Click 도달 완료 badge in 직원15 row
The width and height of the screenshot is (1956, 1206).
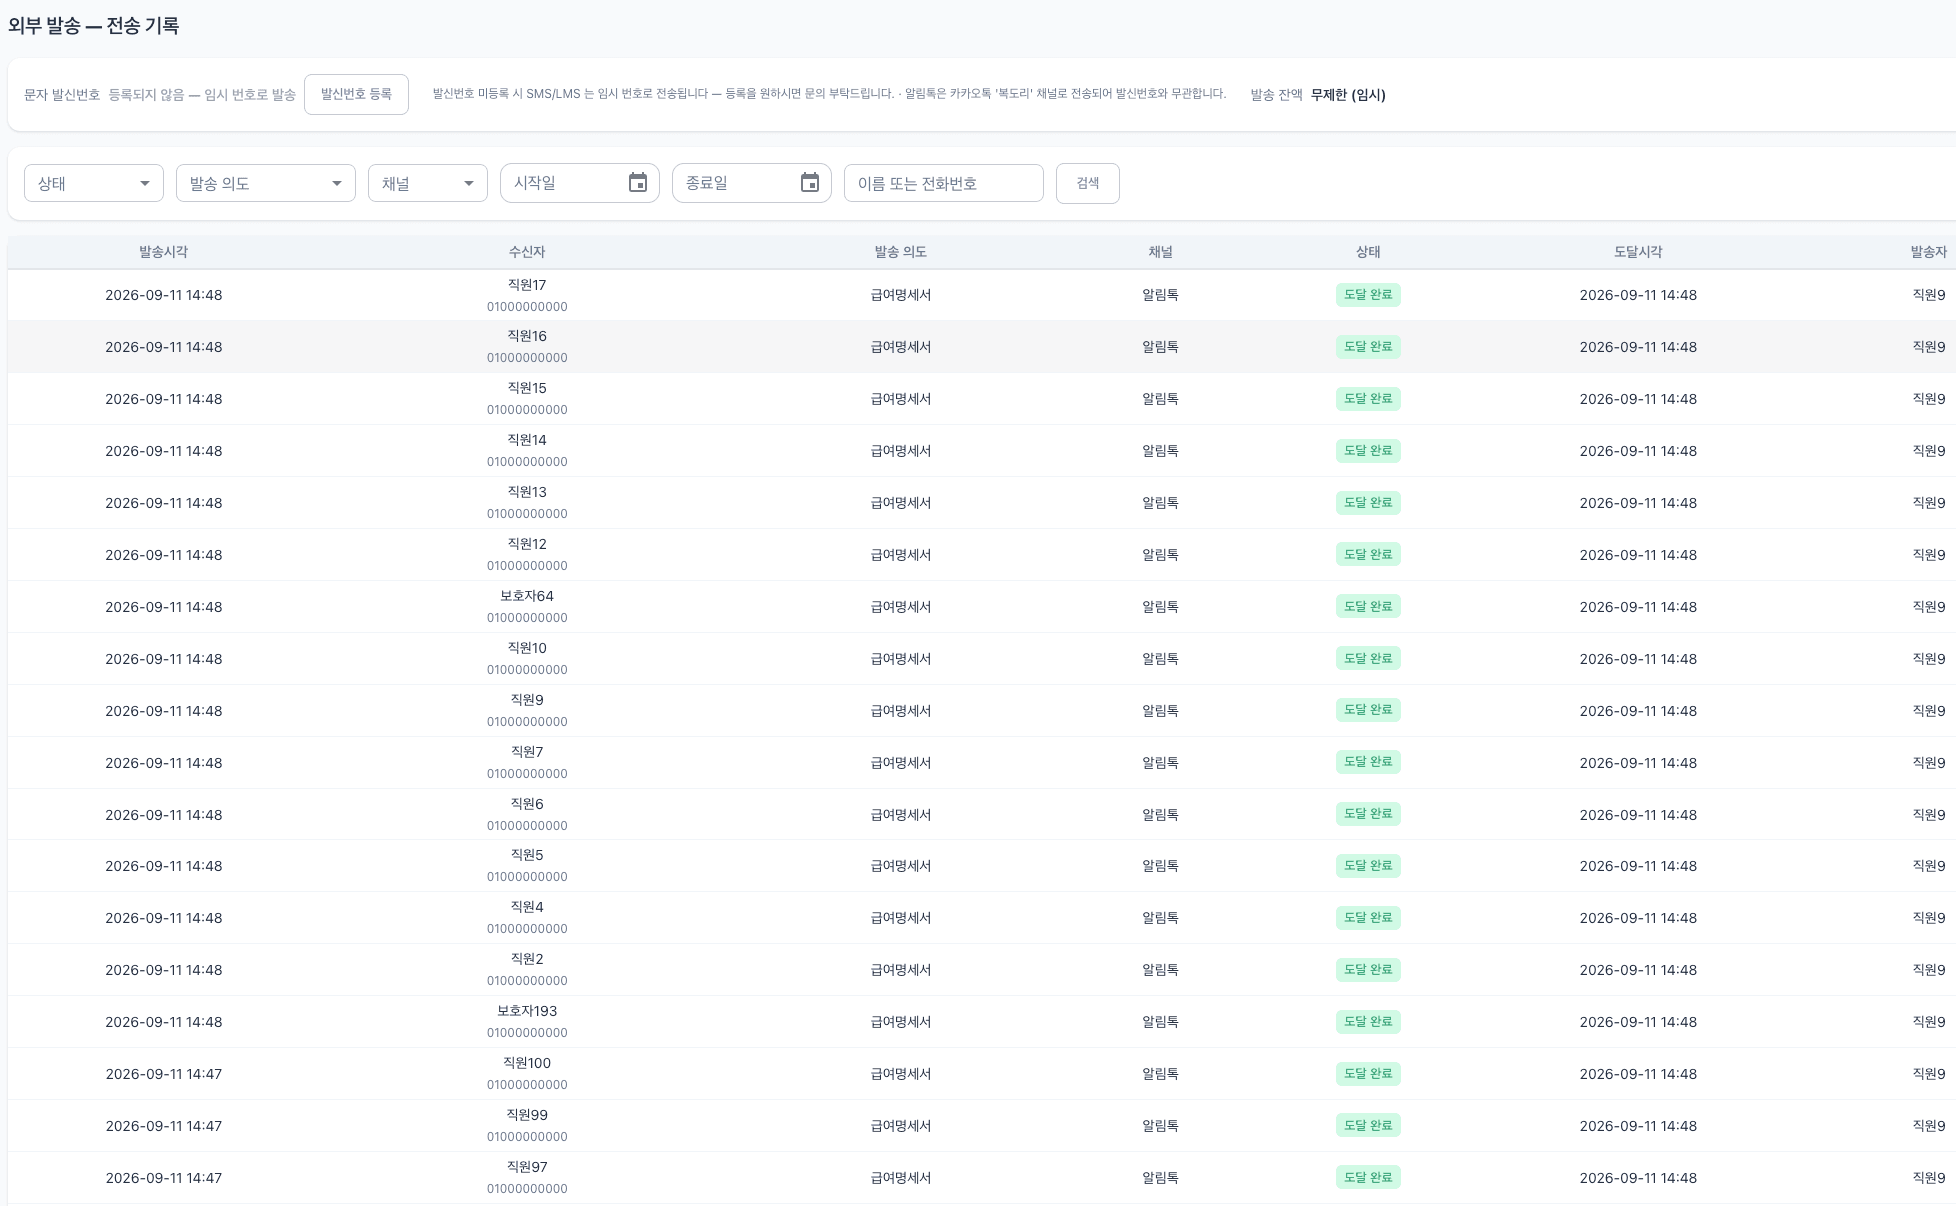(x=1368, y=399)
